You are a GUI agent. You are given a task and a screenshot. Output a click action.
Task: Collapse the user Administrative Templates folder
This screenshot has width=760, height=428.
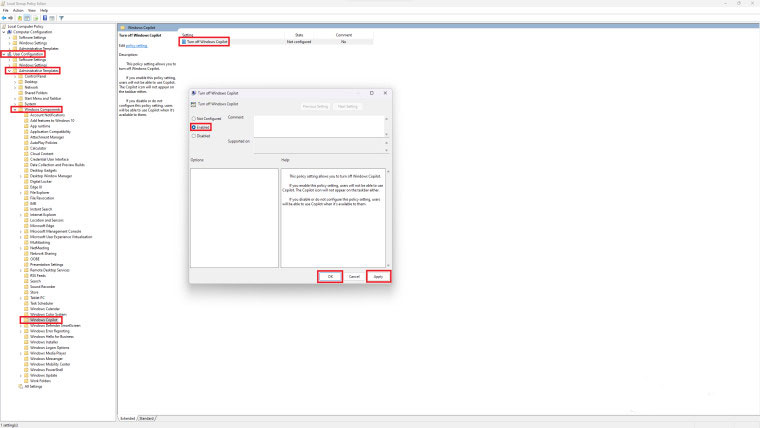pyautogui.click(x=9, y=71)
